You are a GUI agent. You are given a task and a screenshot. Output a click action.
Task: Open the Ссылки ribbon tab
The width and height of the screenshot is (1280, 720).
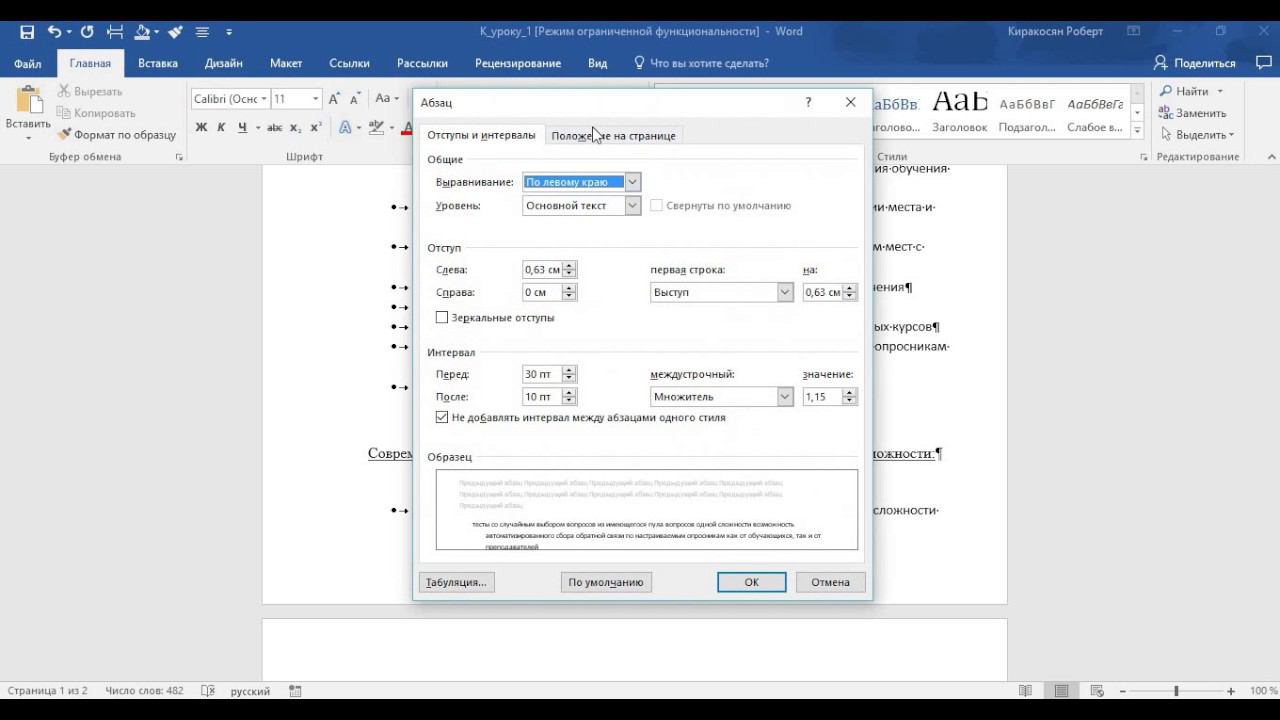349,63
